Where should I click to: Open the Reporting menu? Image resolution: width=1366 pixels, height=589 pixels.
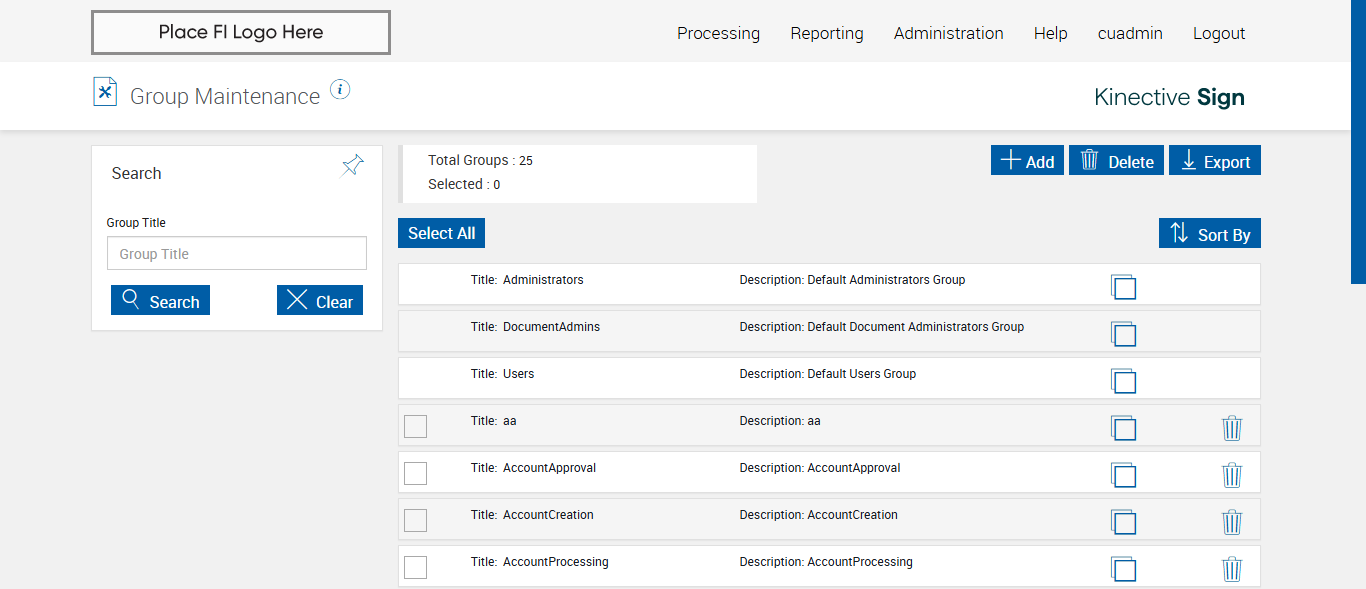[826, 33]
